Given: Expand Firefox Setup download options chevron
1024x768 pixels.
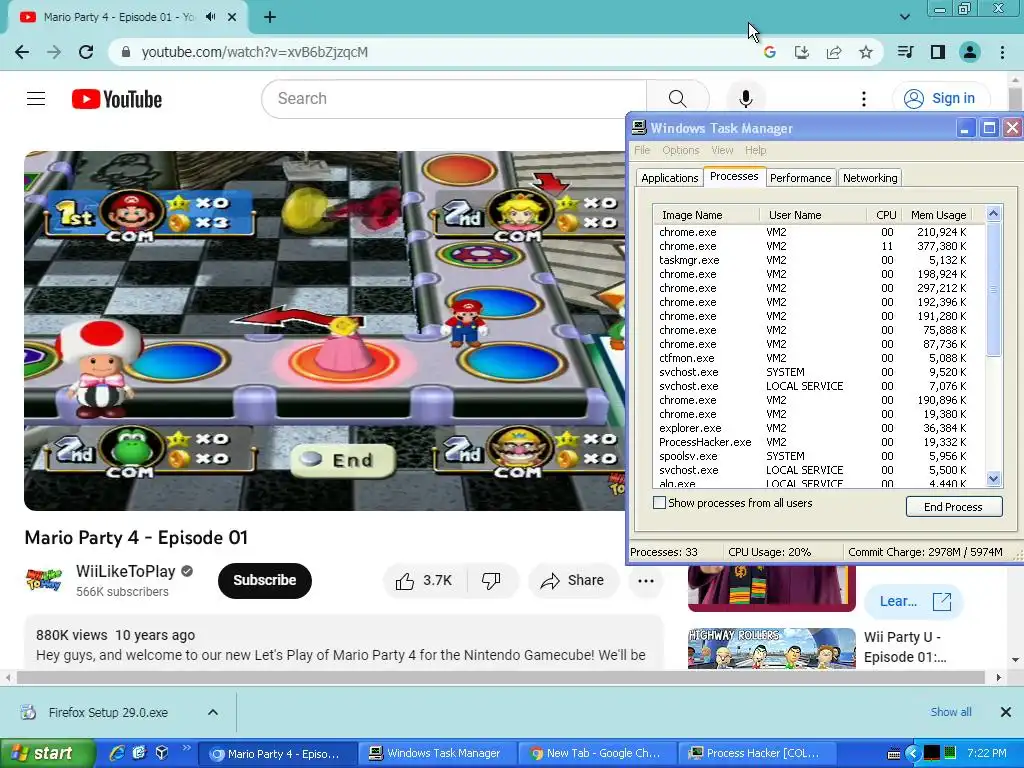Looking at the screenshot, I should pyautogui.click(x=213, y=712).
